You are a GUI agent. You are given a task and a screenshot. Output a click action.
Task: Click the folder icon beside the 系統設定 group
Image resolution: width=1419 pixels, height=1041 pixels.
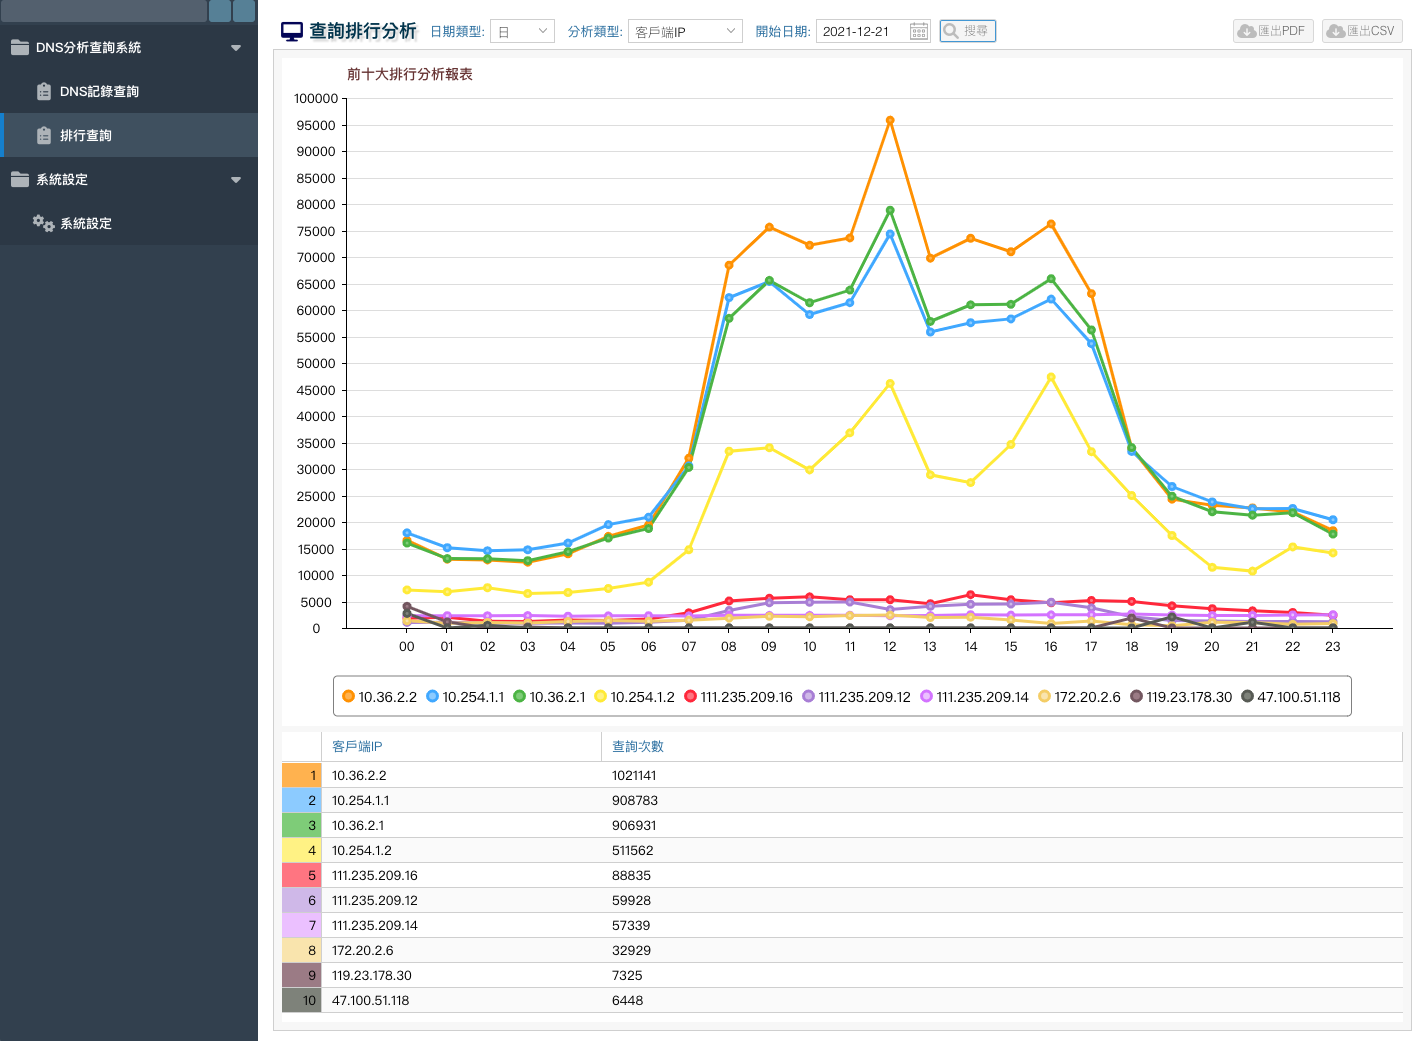[20, 179]
